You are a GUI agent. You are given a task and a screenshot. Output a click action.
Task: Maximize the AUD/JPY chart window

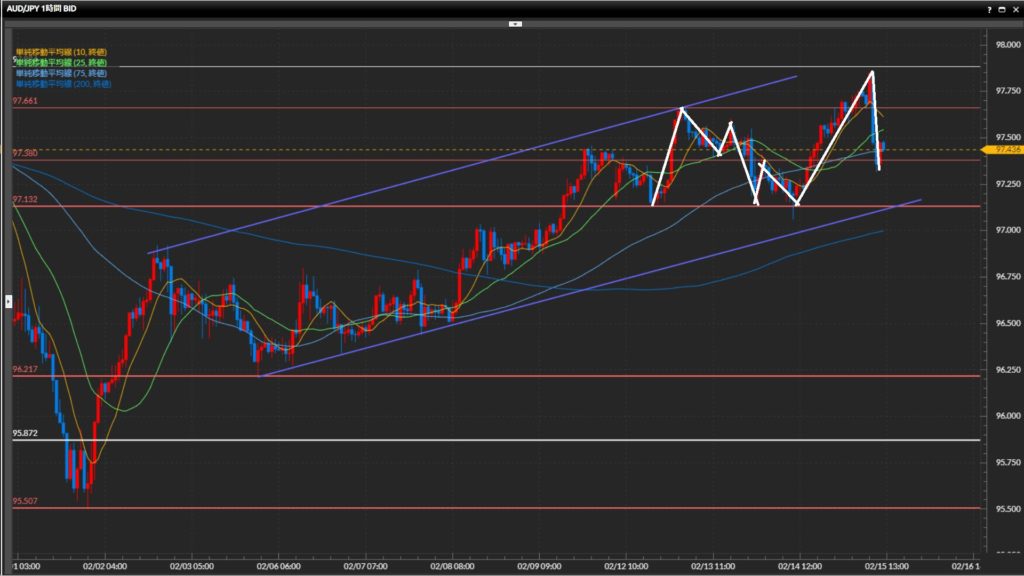(x=1003, y=8)
